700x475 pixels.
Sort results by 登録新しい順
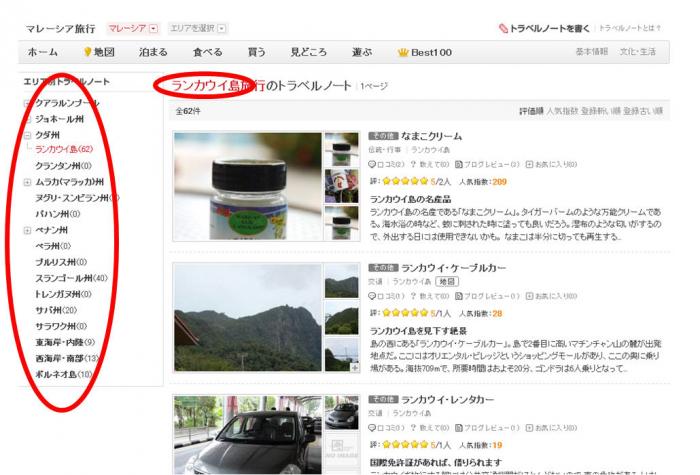point(600,111)
